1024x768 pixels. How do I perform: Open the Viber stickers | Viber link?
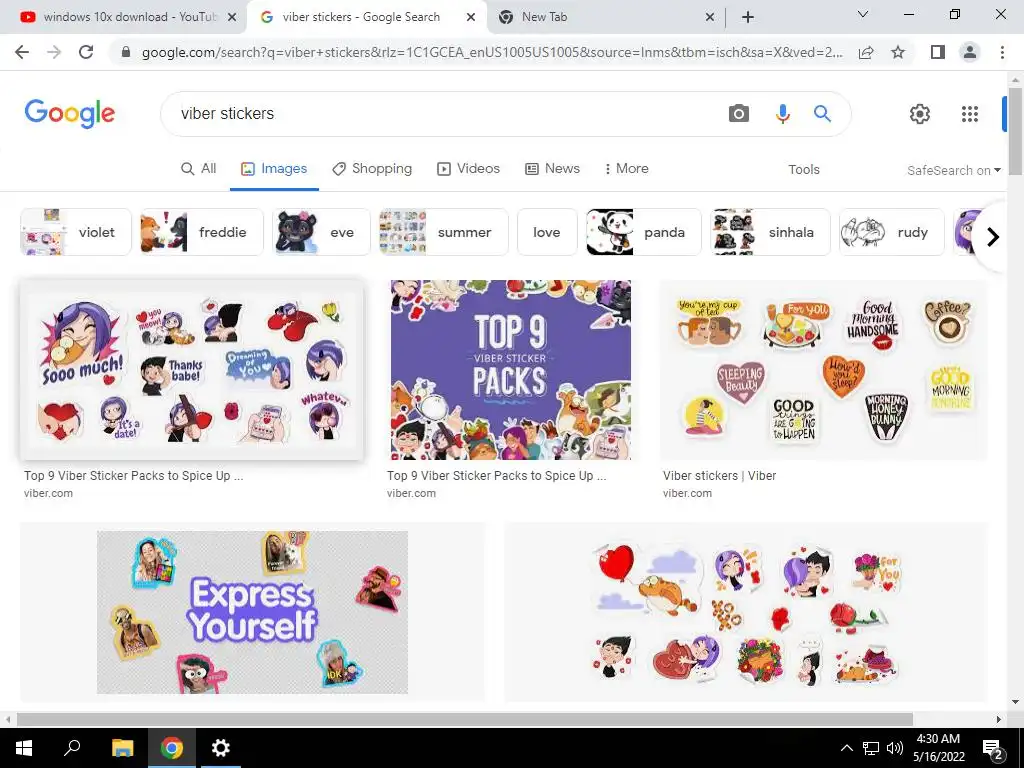click(x=719, y=475)
